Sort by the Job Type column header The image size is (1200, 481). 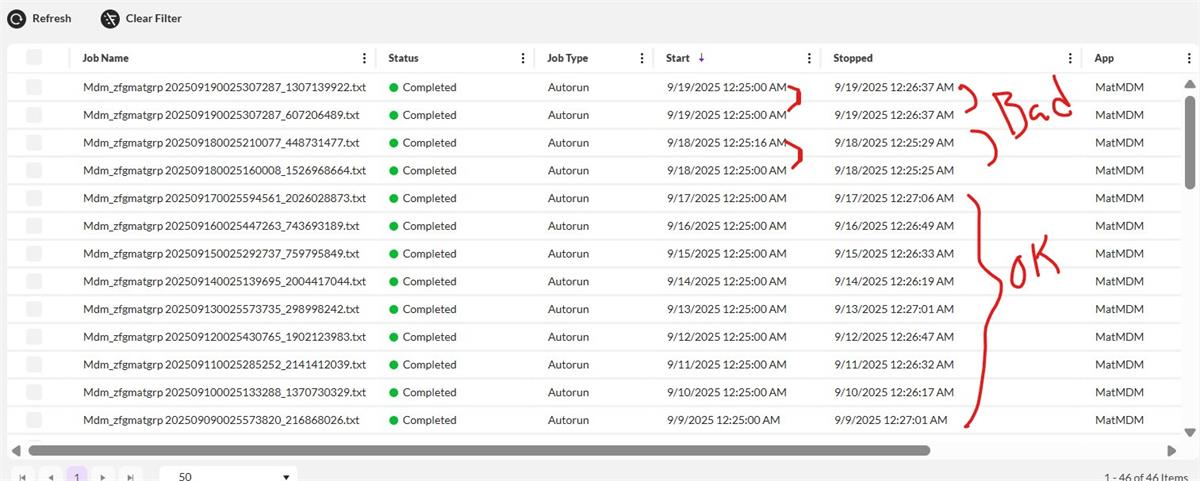pos(568,58)
